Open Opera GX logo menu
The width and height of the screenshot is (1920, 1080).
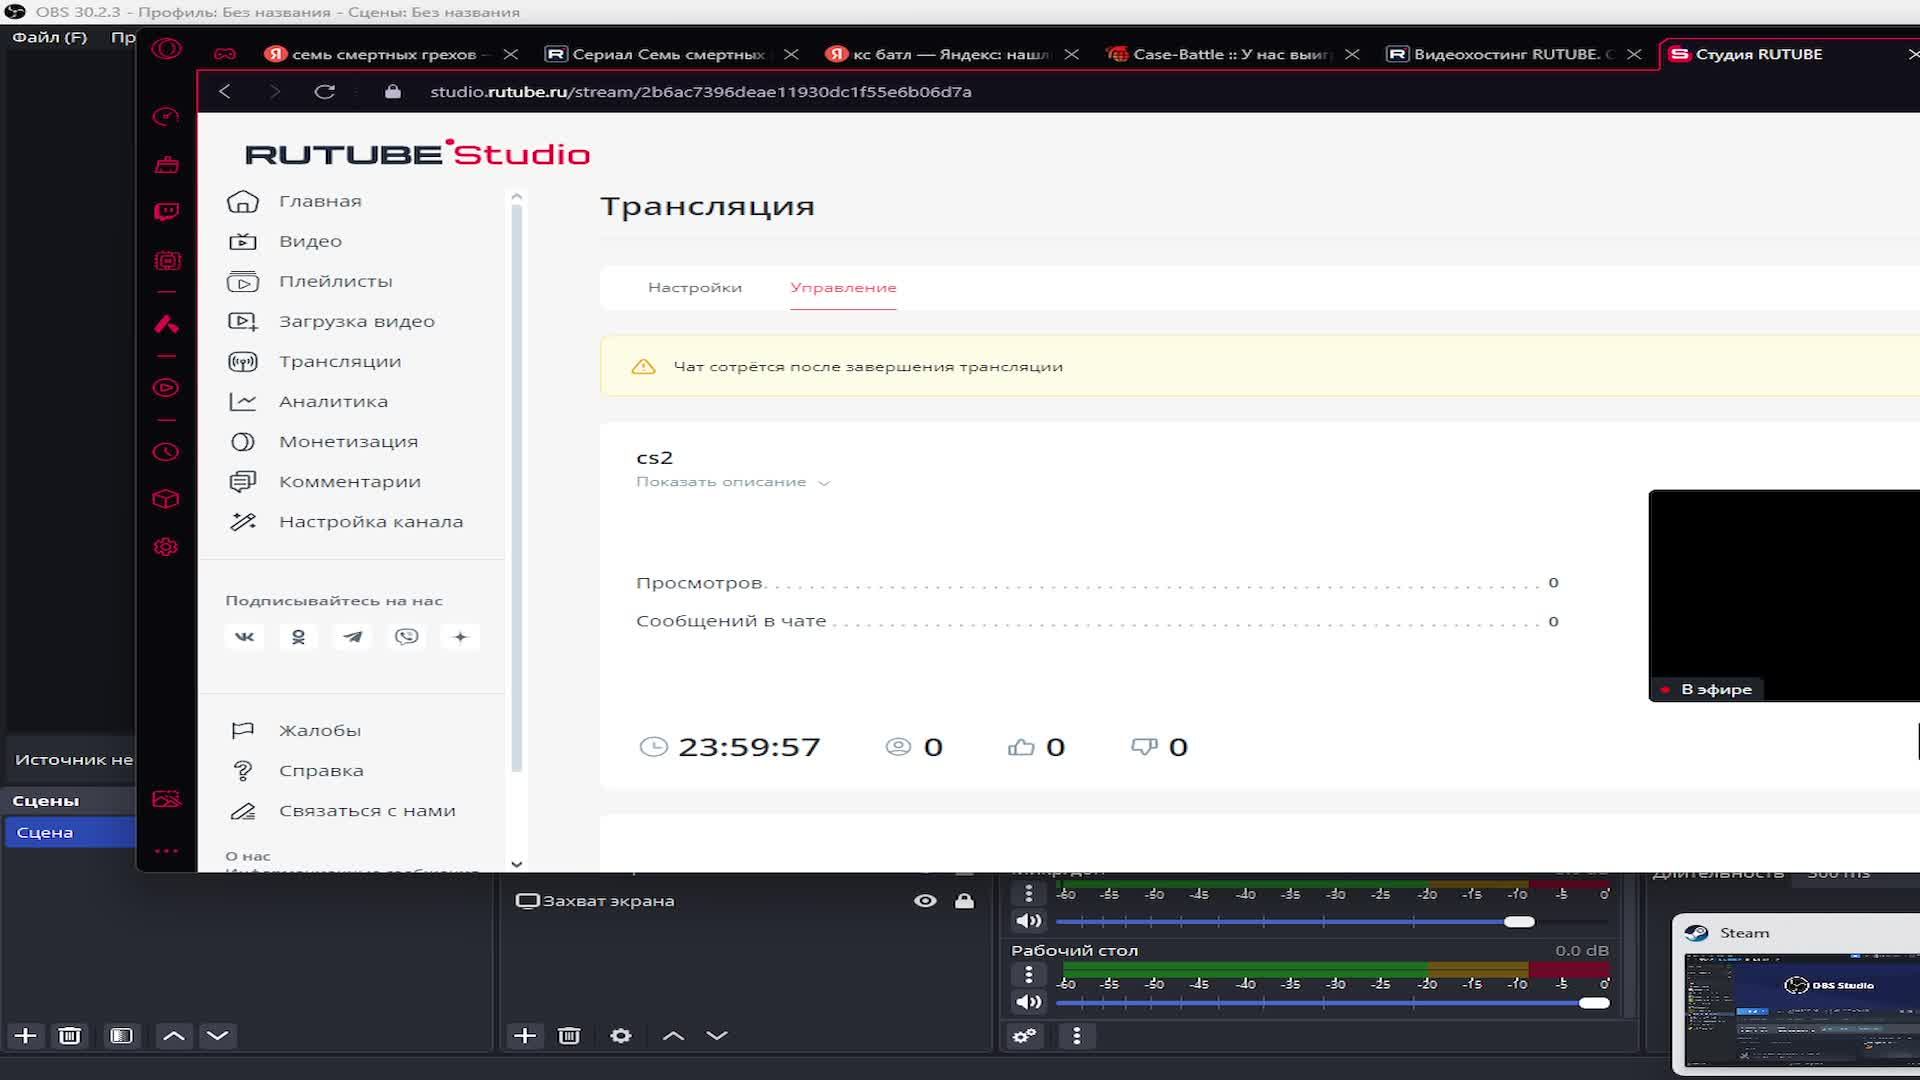[167, 48]
